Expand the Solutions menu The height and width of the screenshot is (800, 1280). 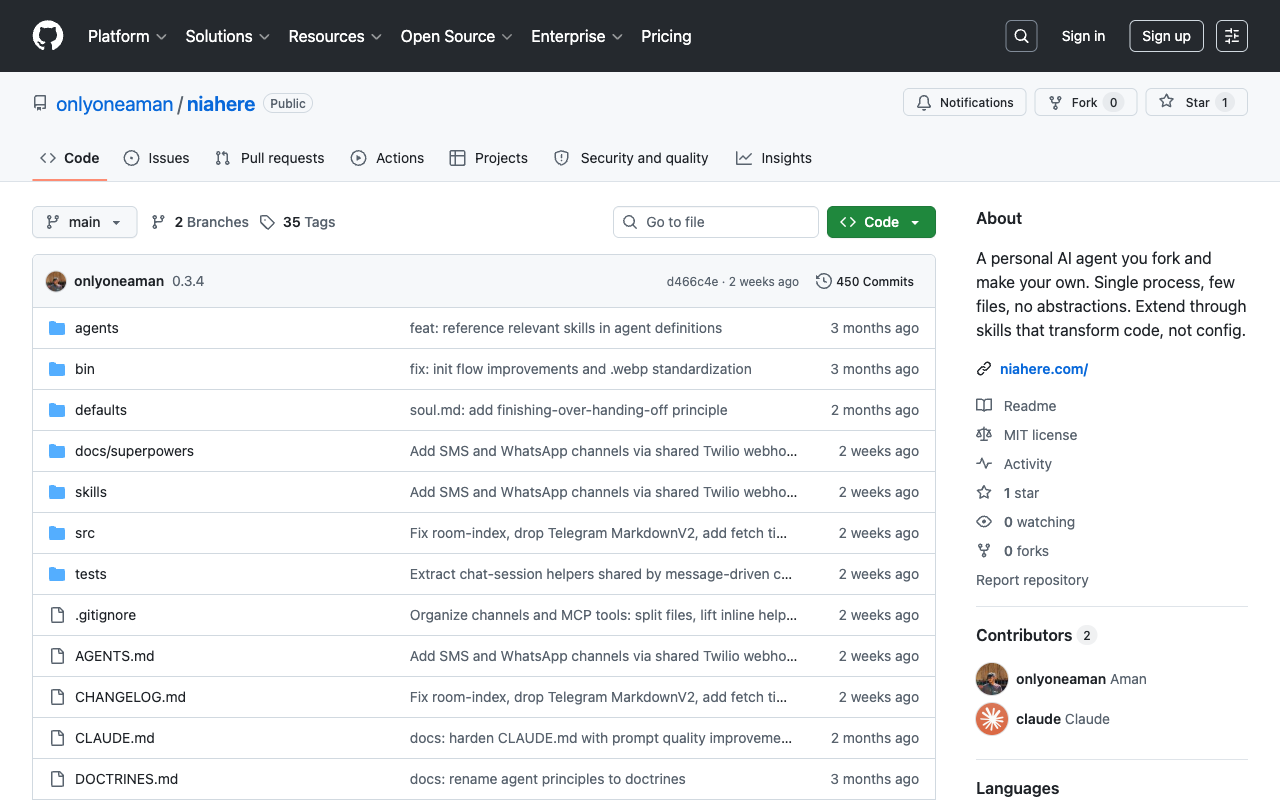click(227, 36)
